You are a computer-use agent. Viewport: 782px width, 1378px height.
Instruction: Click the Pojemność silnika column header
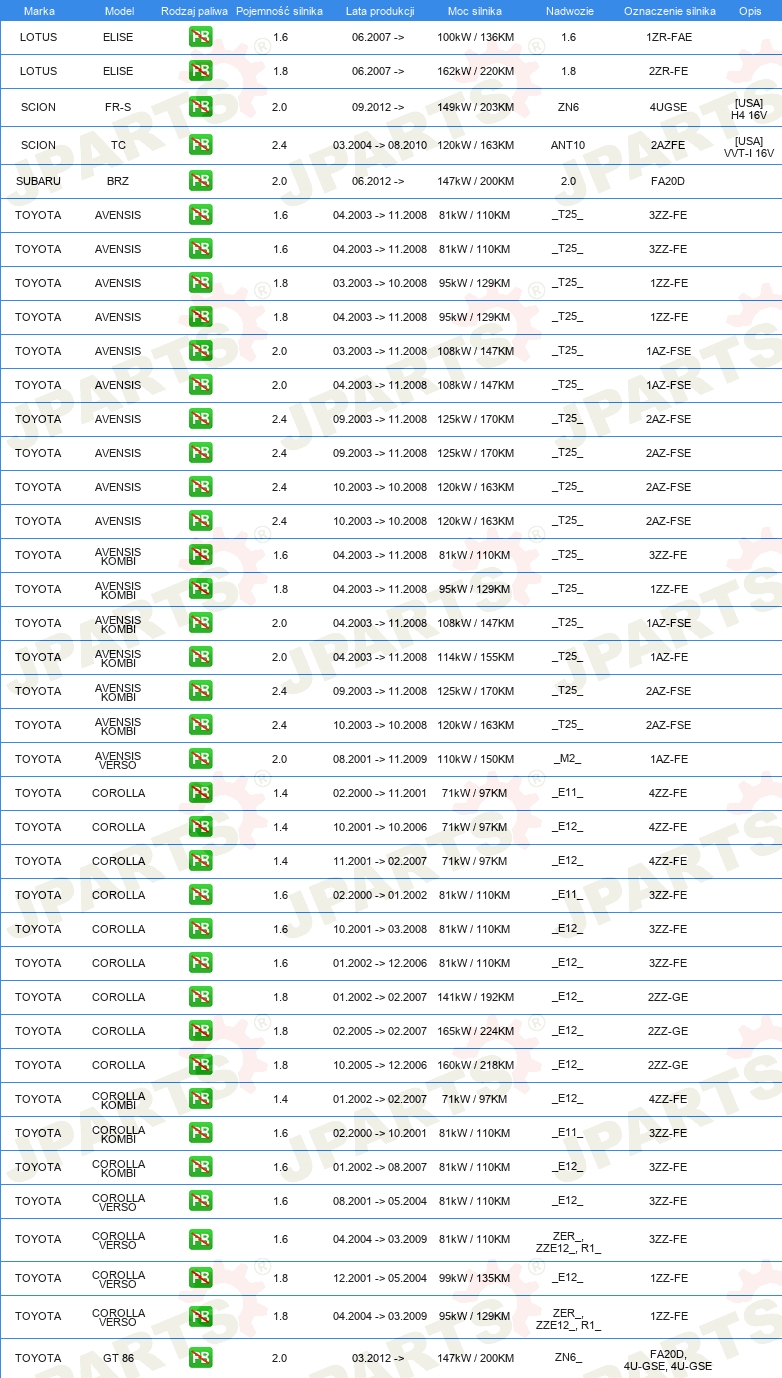tap(279, 11)
